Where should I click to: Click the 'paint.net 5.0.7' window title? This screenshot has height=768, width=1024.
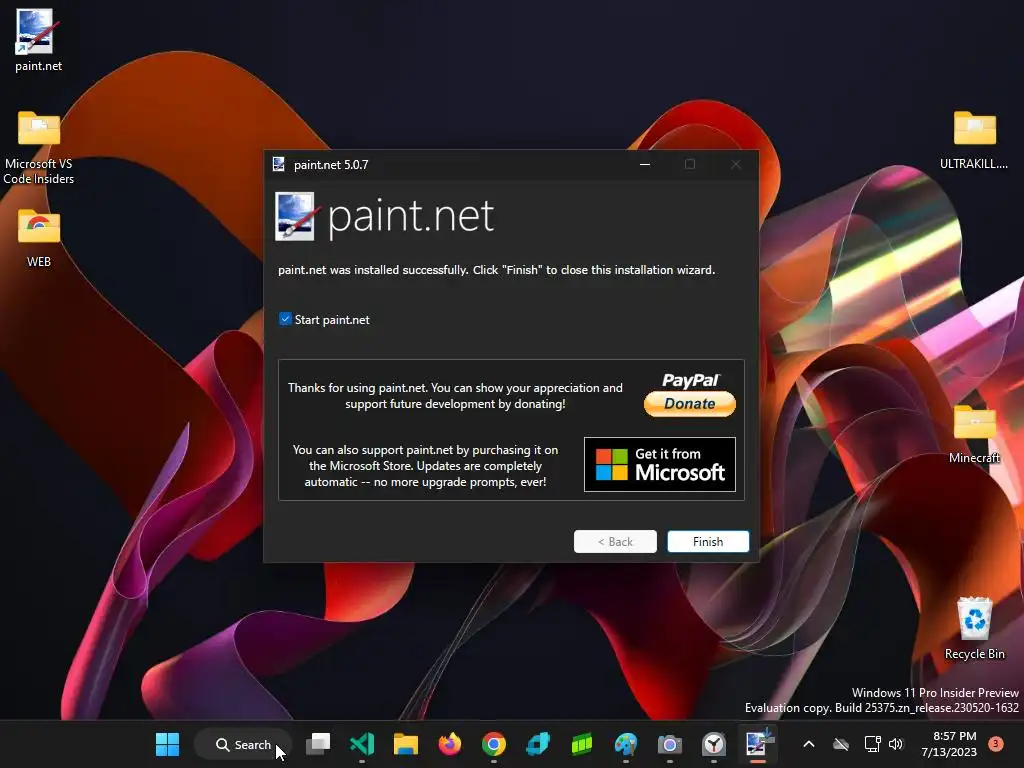click(331, 165)
